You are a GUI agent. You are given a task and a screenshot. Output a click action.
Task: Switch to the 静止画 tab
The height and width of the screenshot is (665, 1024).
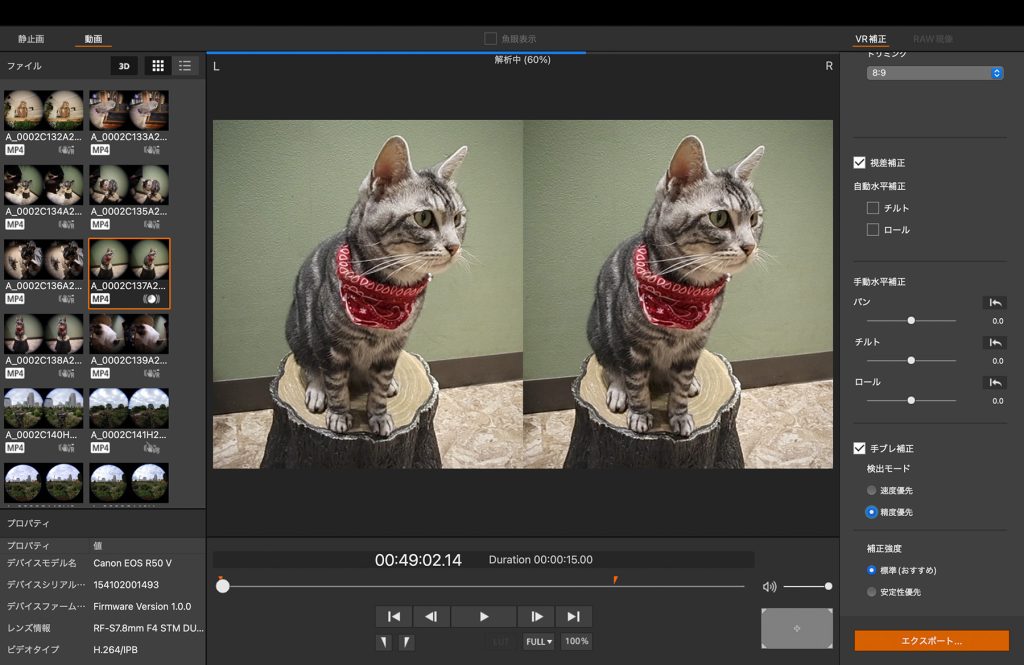coord(31,39)
